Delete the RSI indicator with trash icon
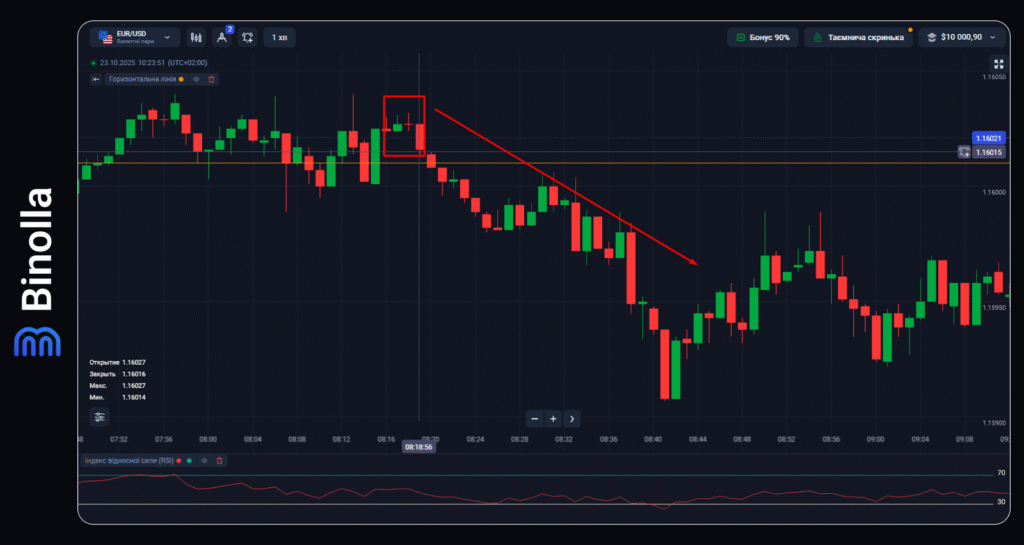This screenshot has height=545, width=1024. coord(219,460)
